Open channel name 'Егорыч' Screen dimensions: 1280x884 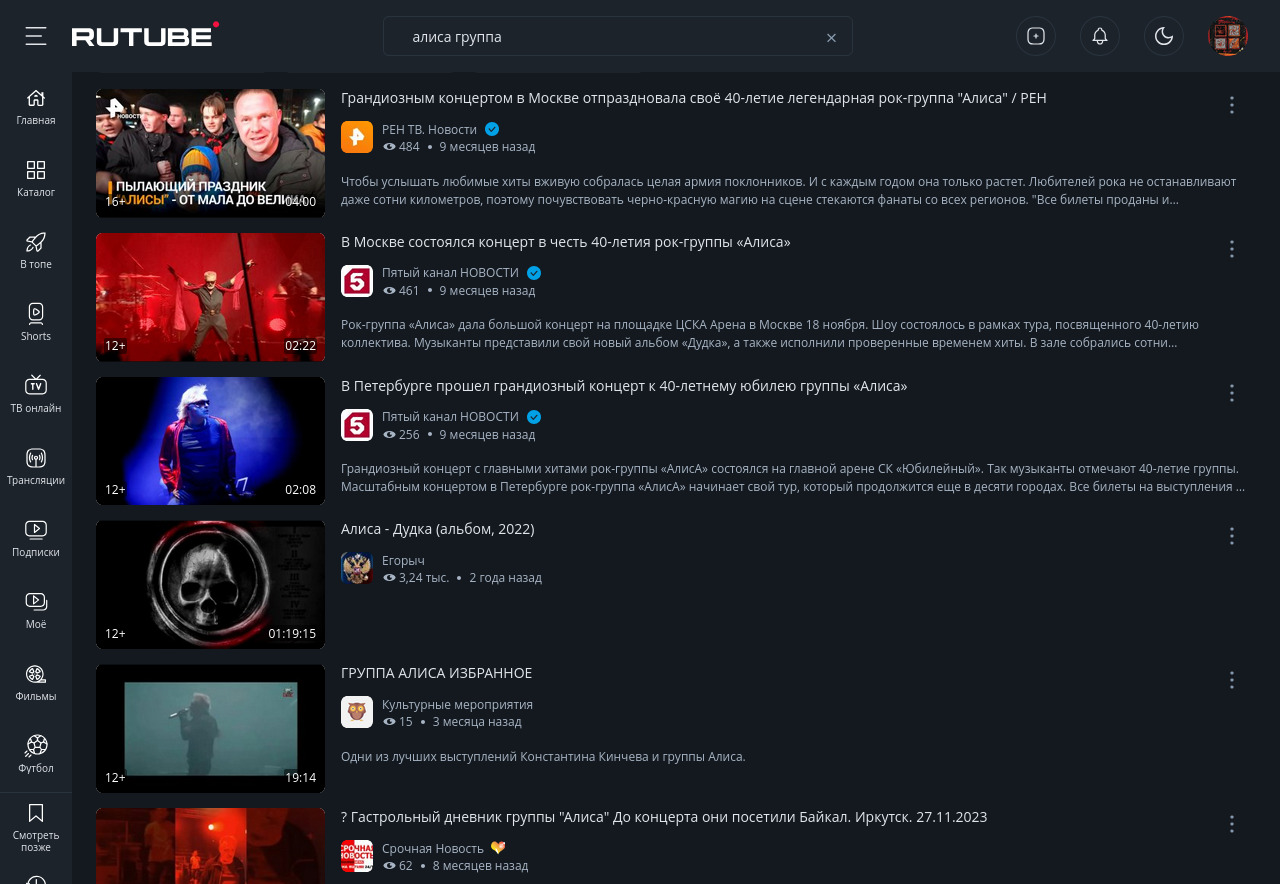[x=403, y=560]
